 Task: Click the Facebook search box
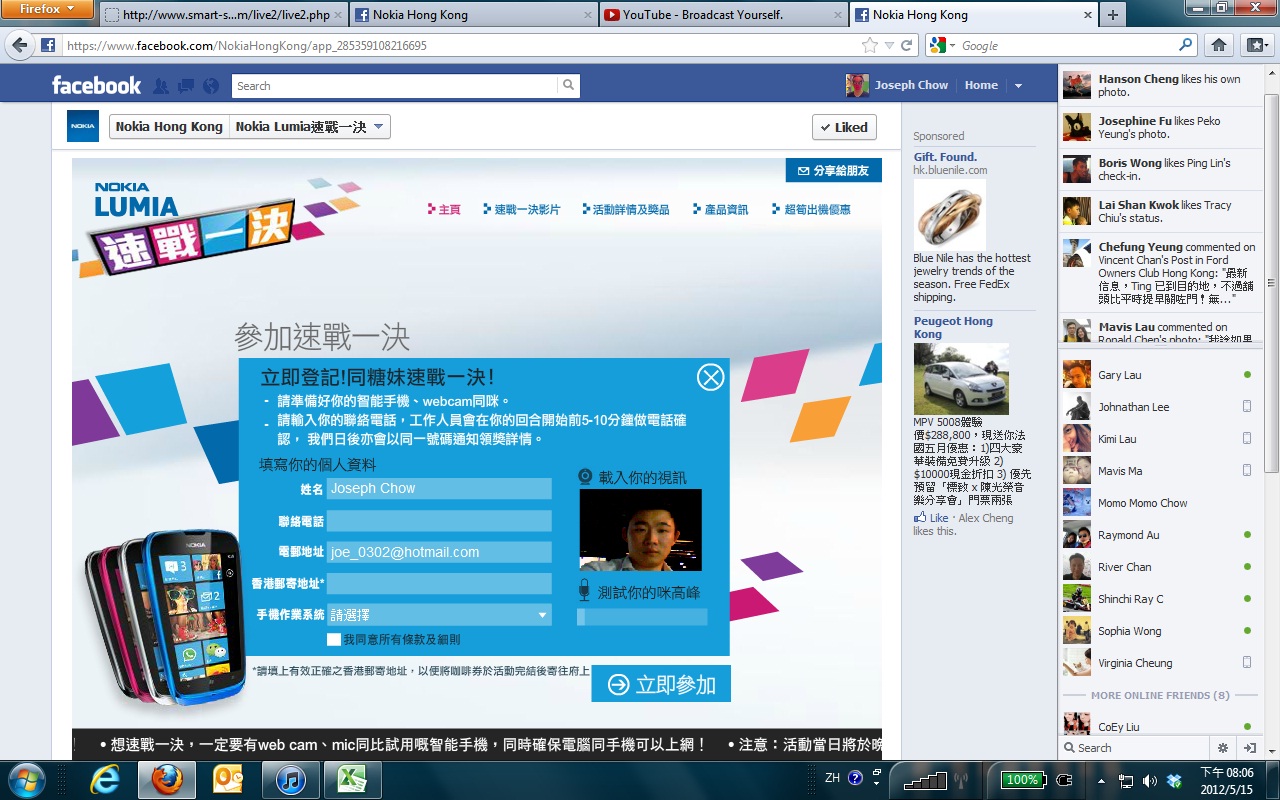(395, 86)
